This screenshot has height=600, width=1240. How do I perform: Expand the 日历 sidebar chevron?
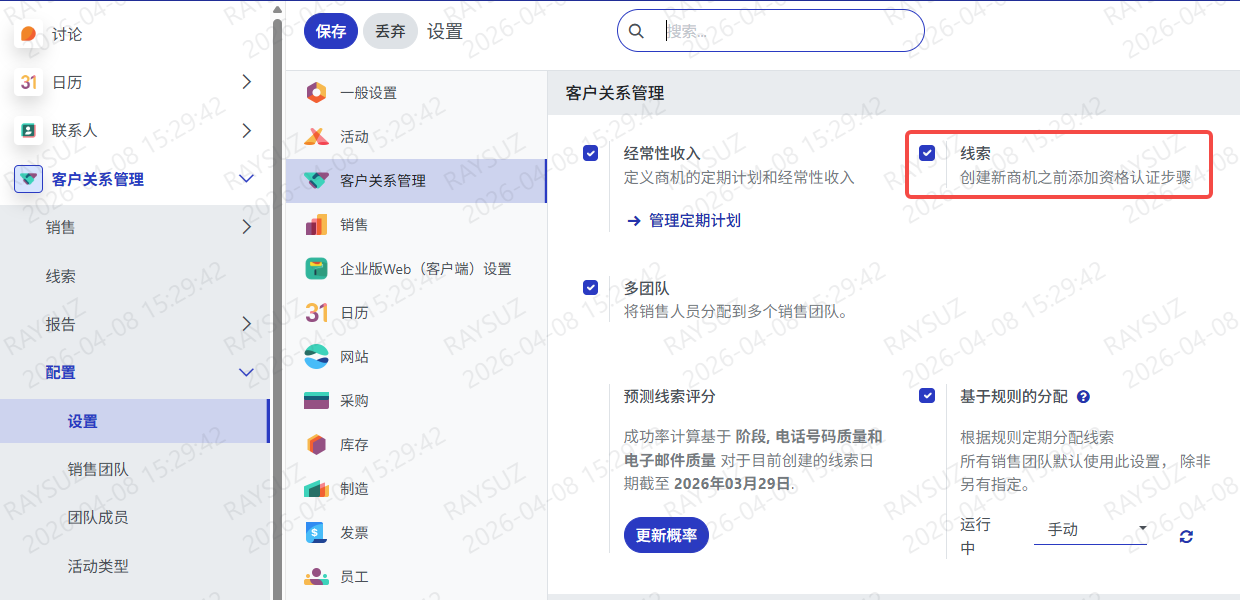coord(247,82)
